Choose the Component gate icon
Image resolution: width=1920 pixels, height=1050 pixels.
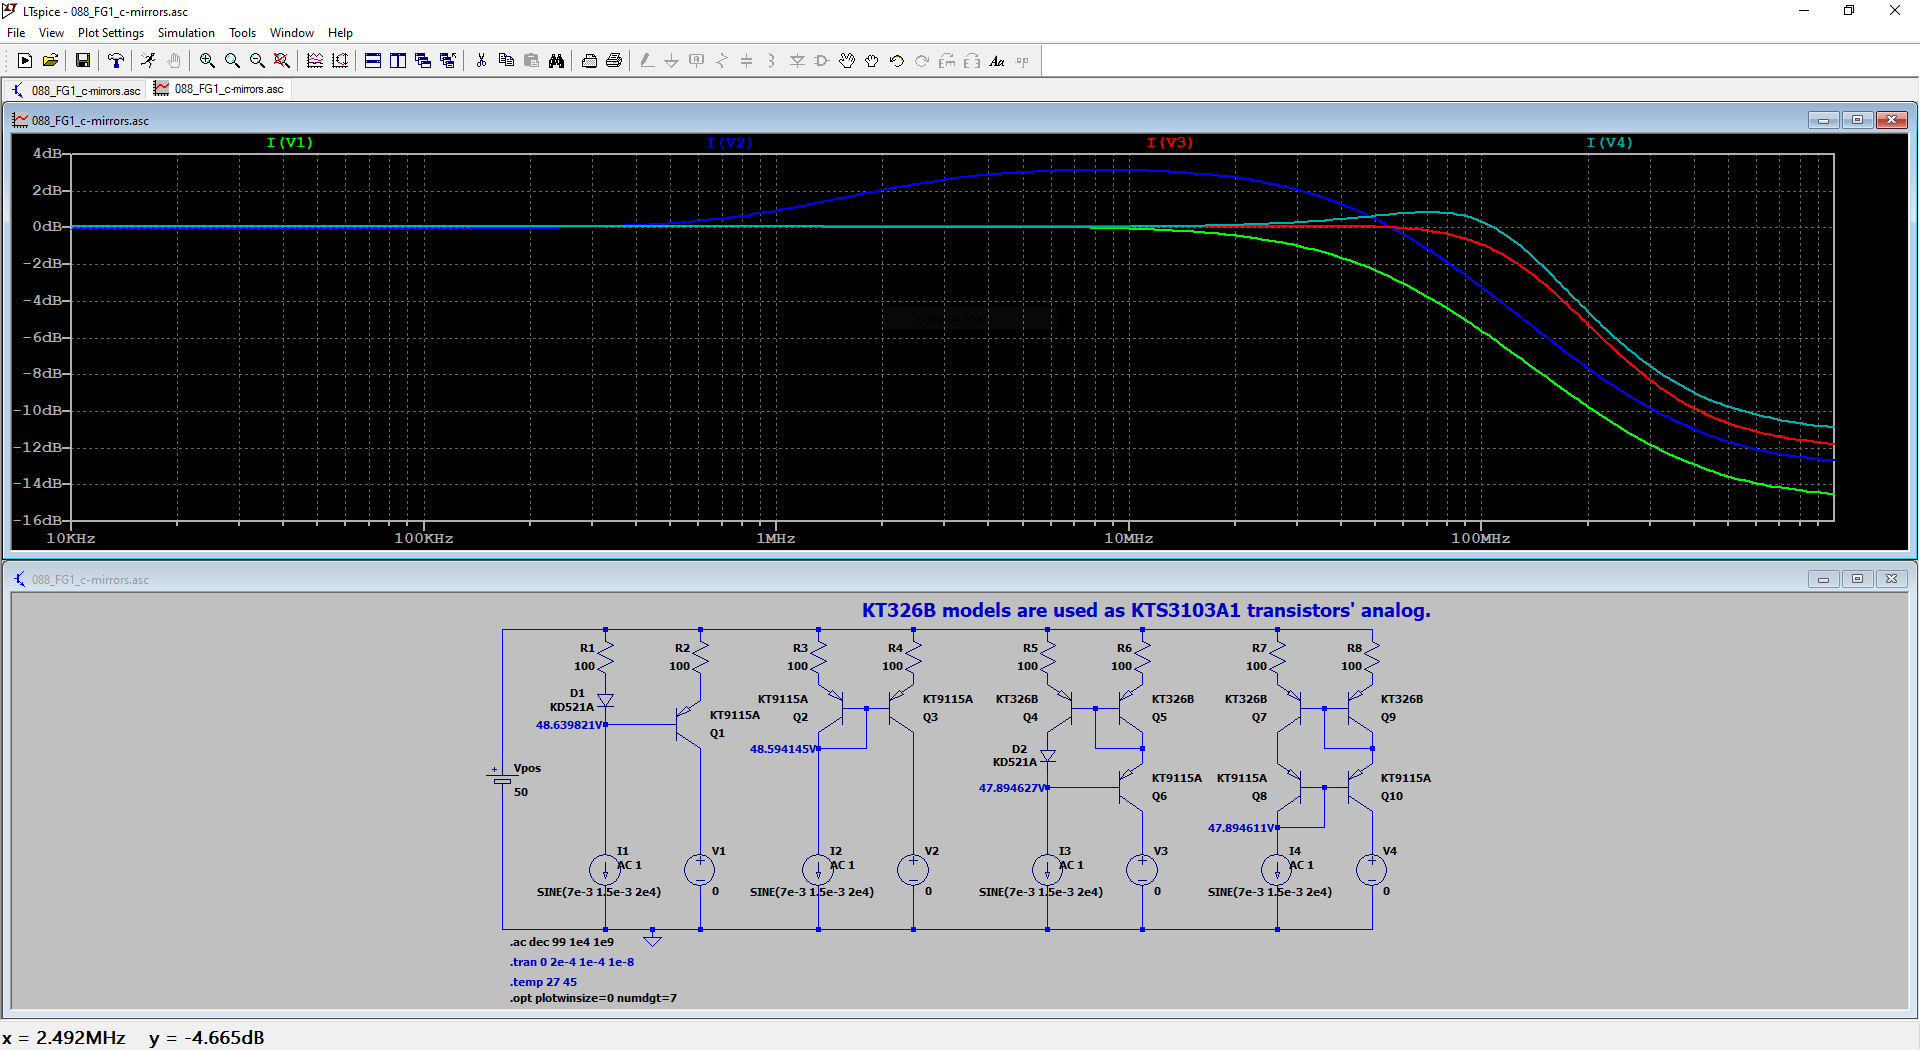[x=822, y=61]
